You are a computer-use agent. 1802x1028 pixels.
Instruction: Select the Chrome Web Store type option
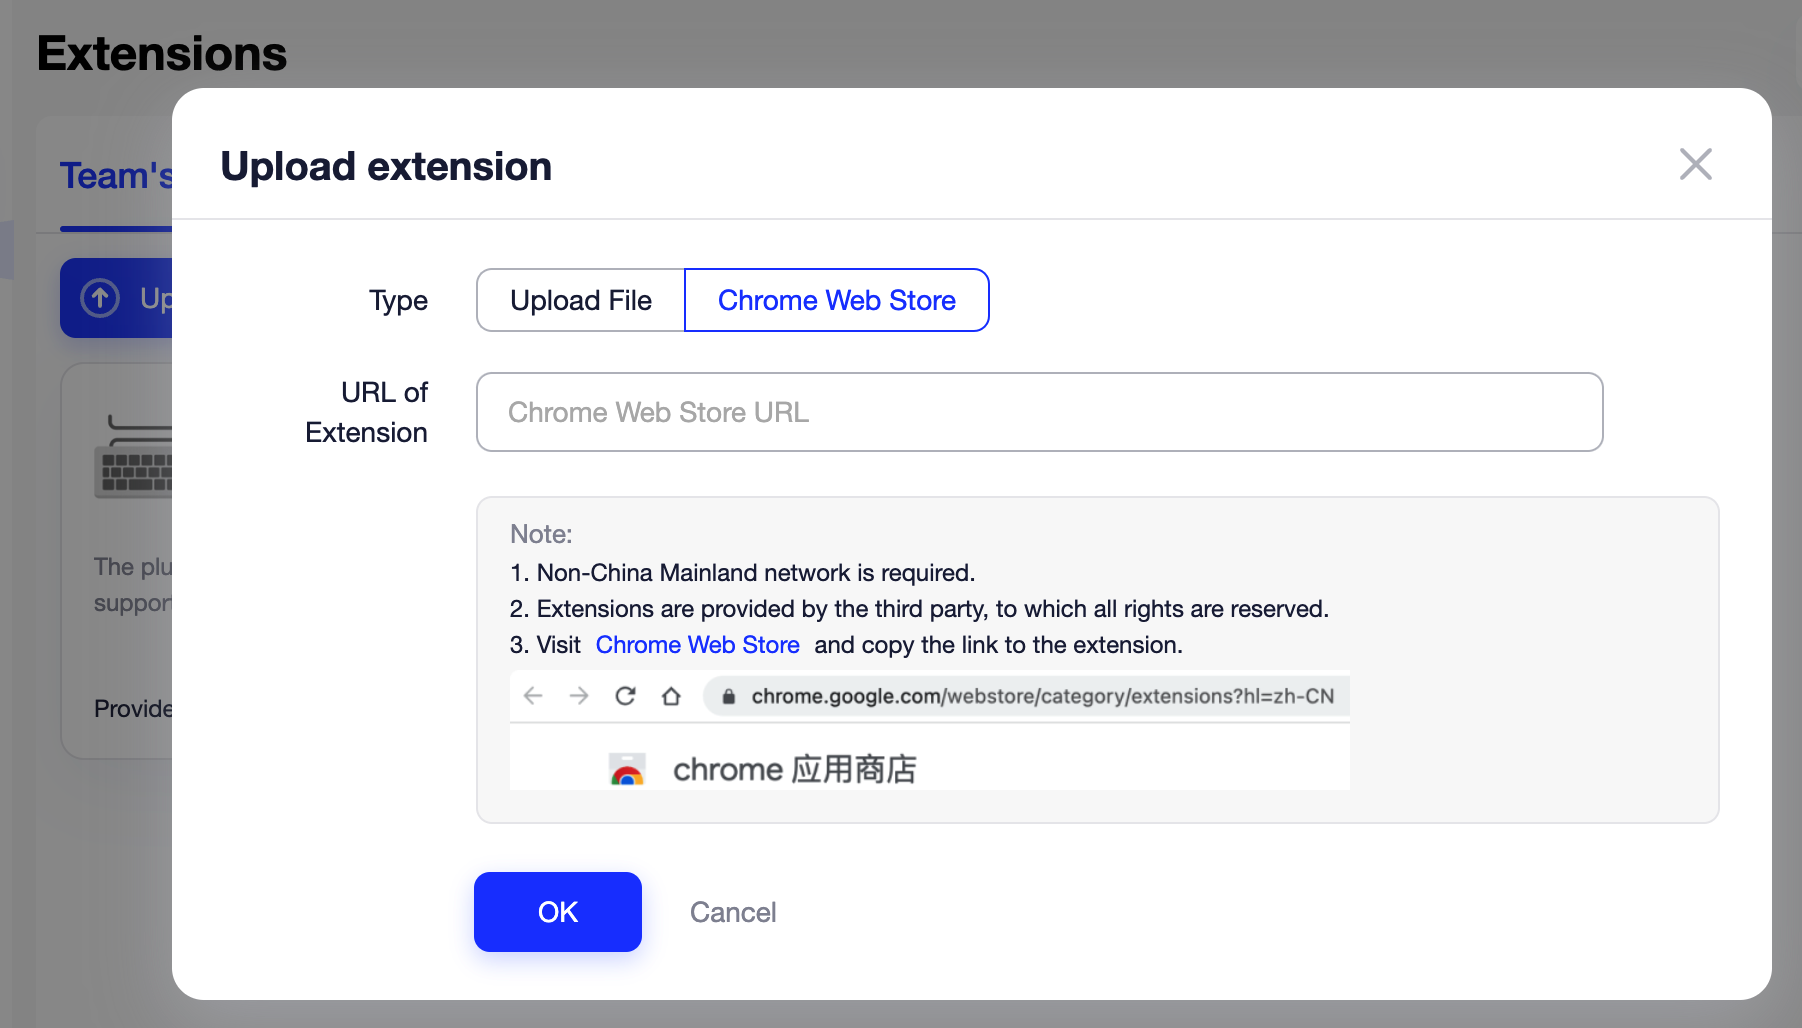(836, 300)
